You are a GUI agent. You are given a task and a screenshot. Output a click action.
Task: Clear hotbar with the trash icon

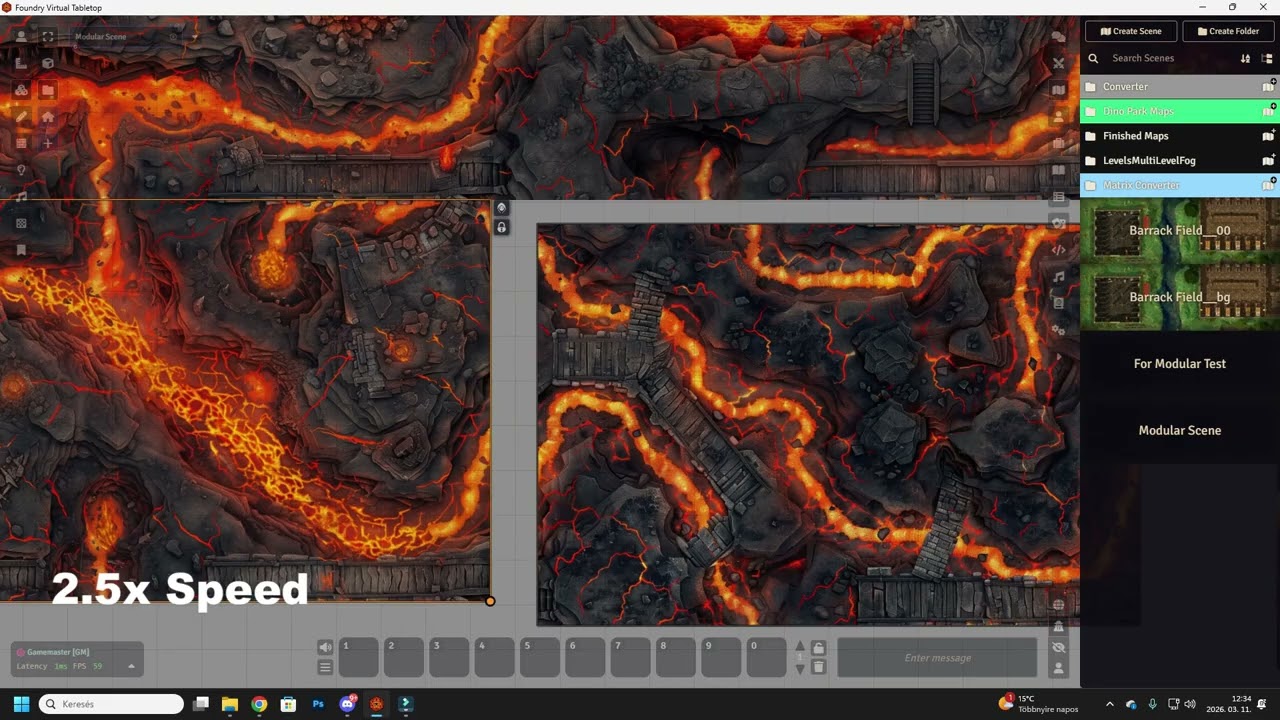818,667
